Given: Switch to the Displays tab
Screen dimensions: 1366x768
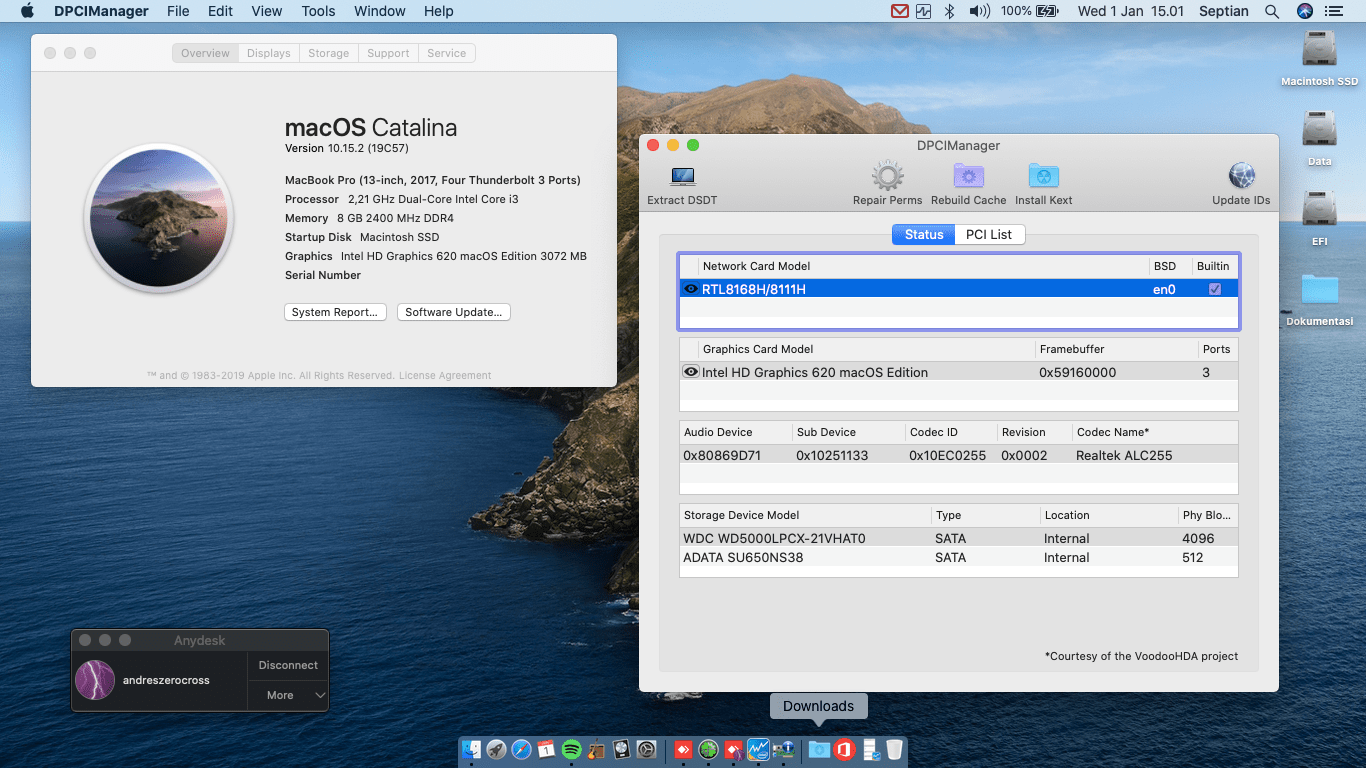Looking at the screenshot, I should click(269, 53).
